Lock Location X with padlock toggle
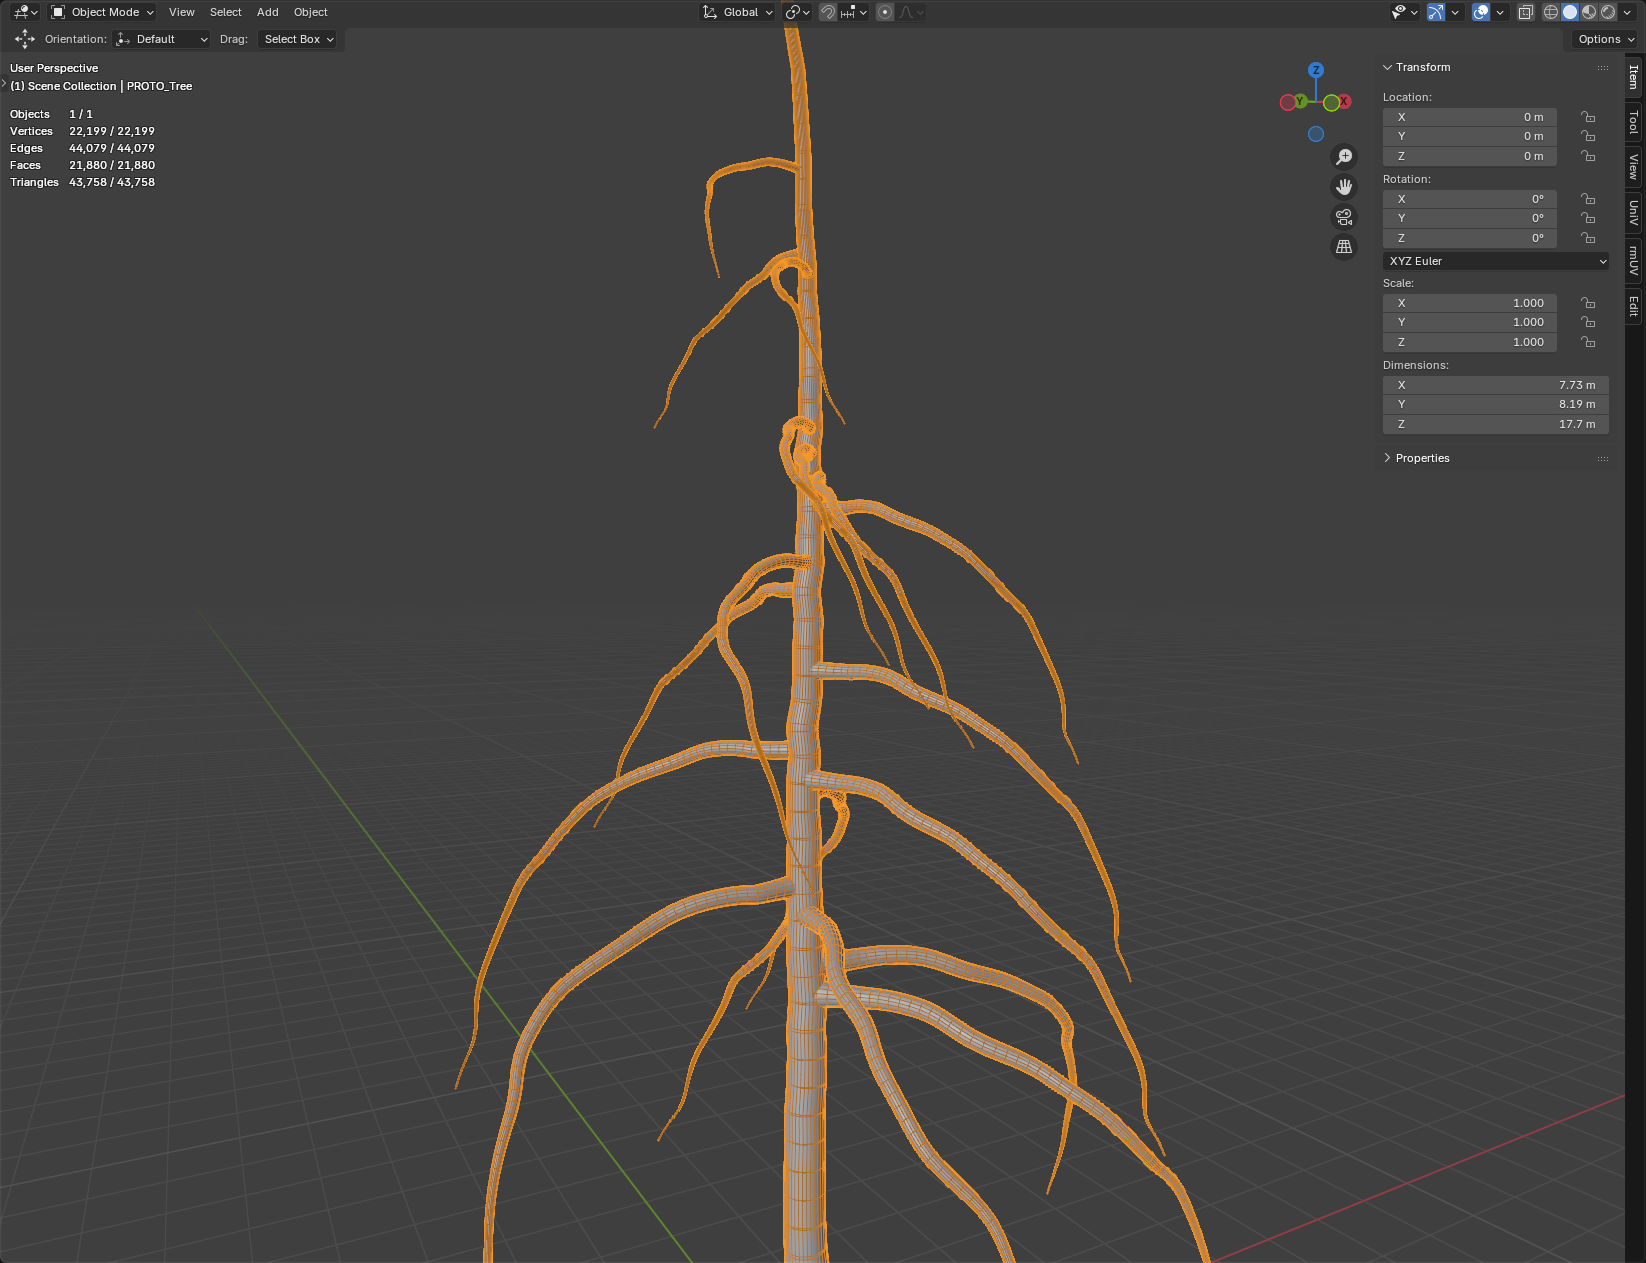The height and width of the screenshot is (1263, 1646). click(x=1588, y=117)
